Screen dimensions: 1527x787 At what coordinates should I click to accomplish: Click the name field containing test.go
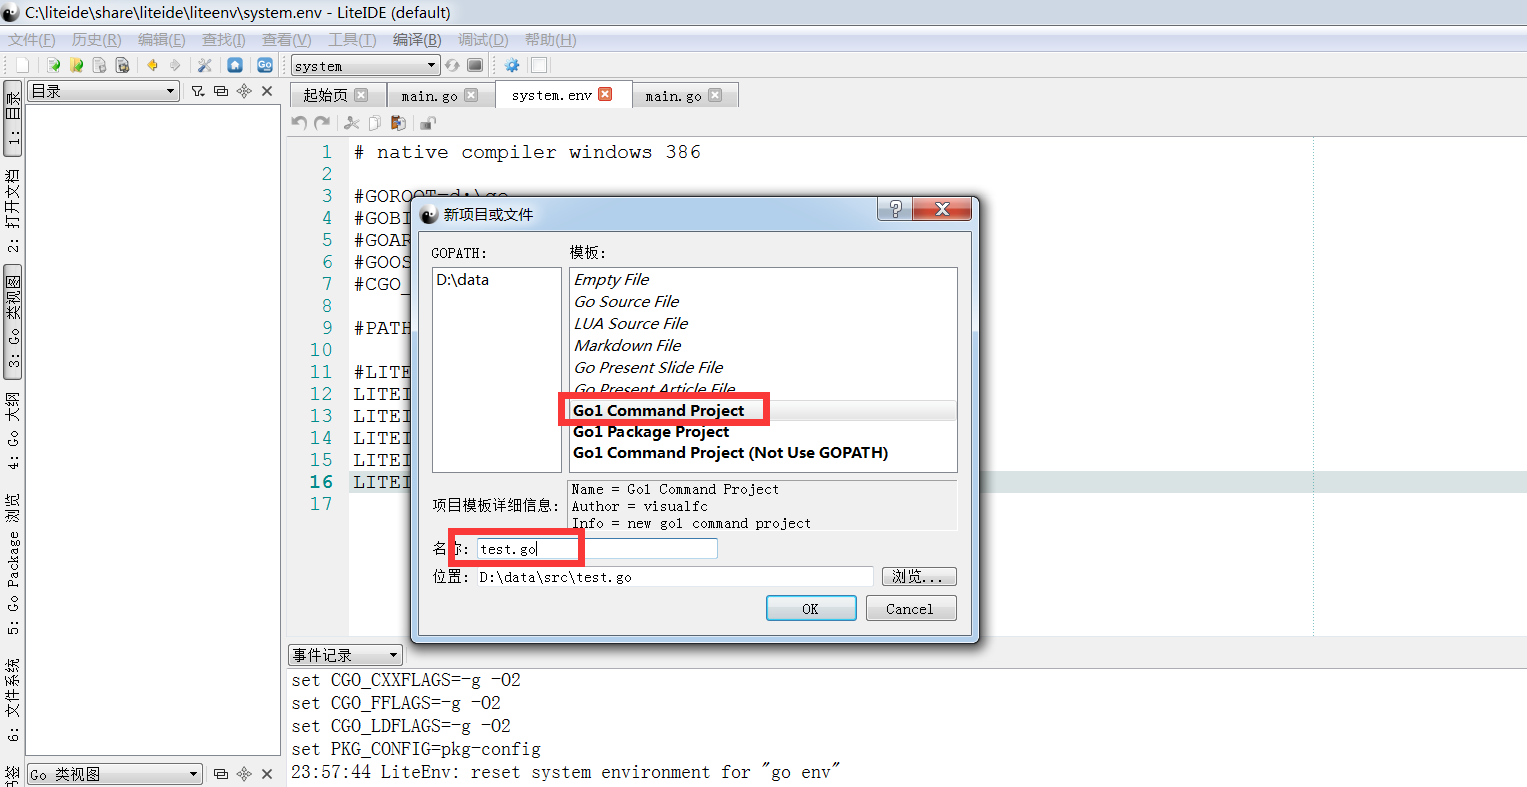596,549
